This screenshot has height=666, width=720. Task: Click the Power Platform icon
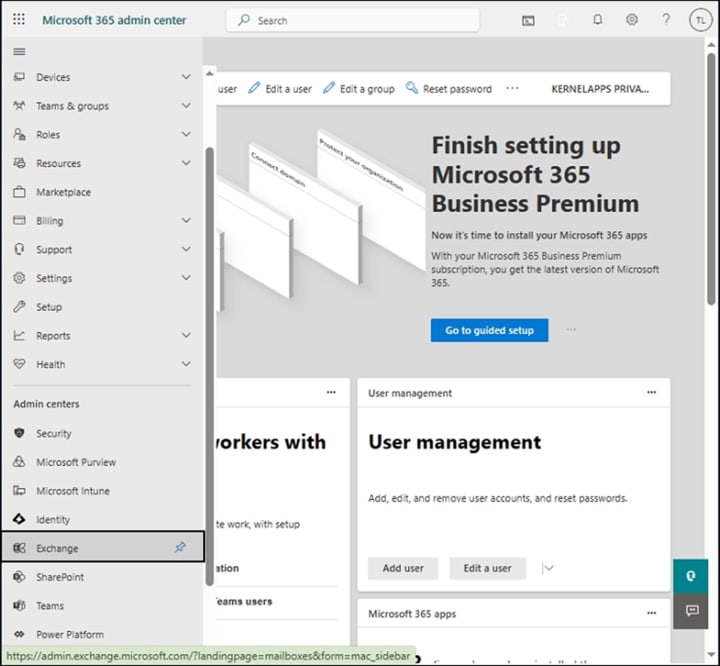point(19,634)
